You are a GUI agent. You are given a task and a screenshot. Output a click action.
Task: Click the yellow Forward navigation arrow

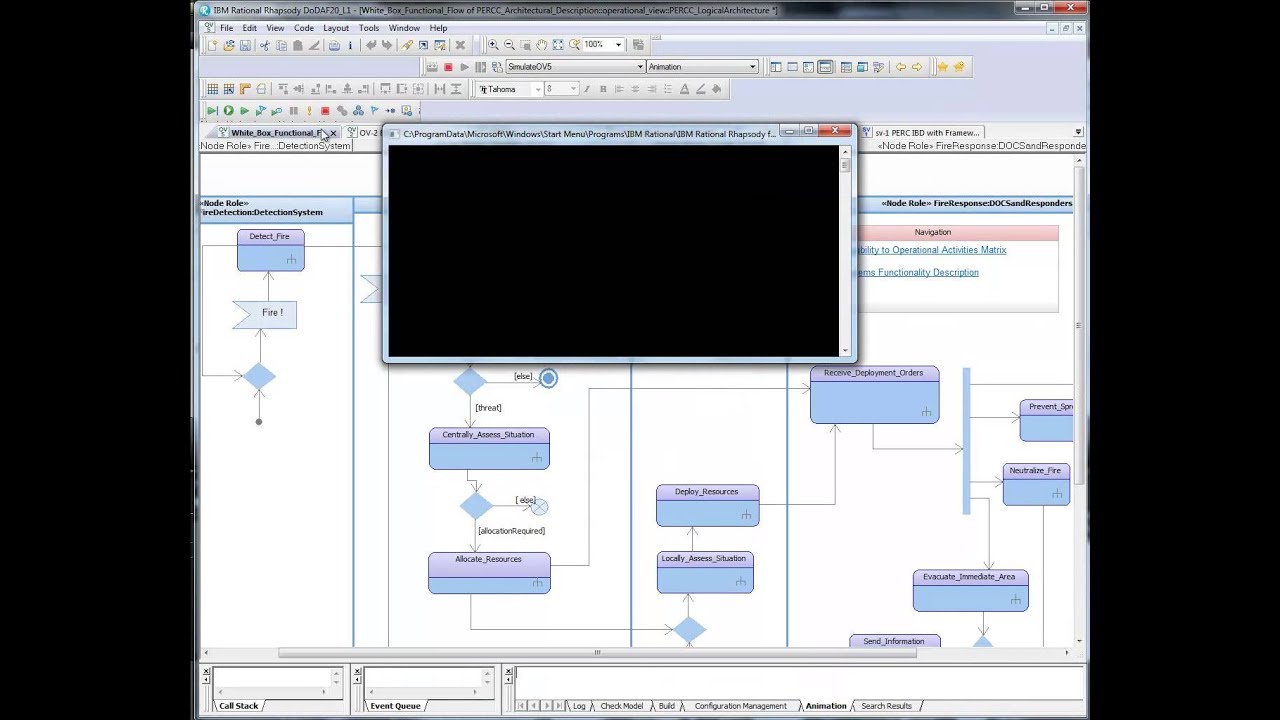[916, 67]
